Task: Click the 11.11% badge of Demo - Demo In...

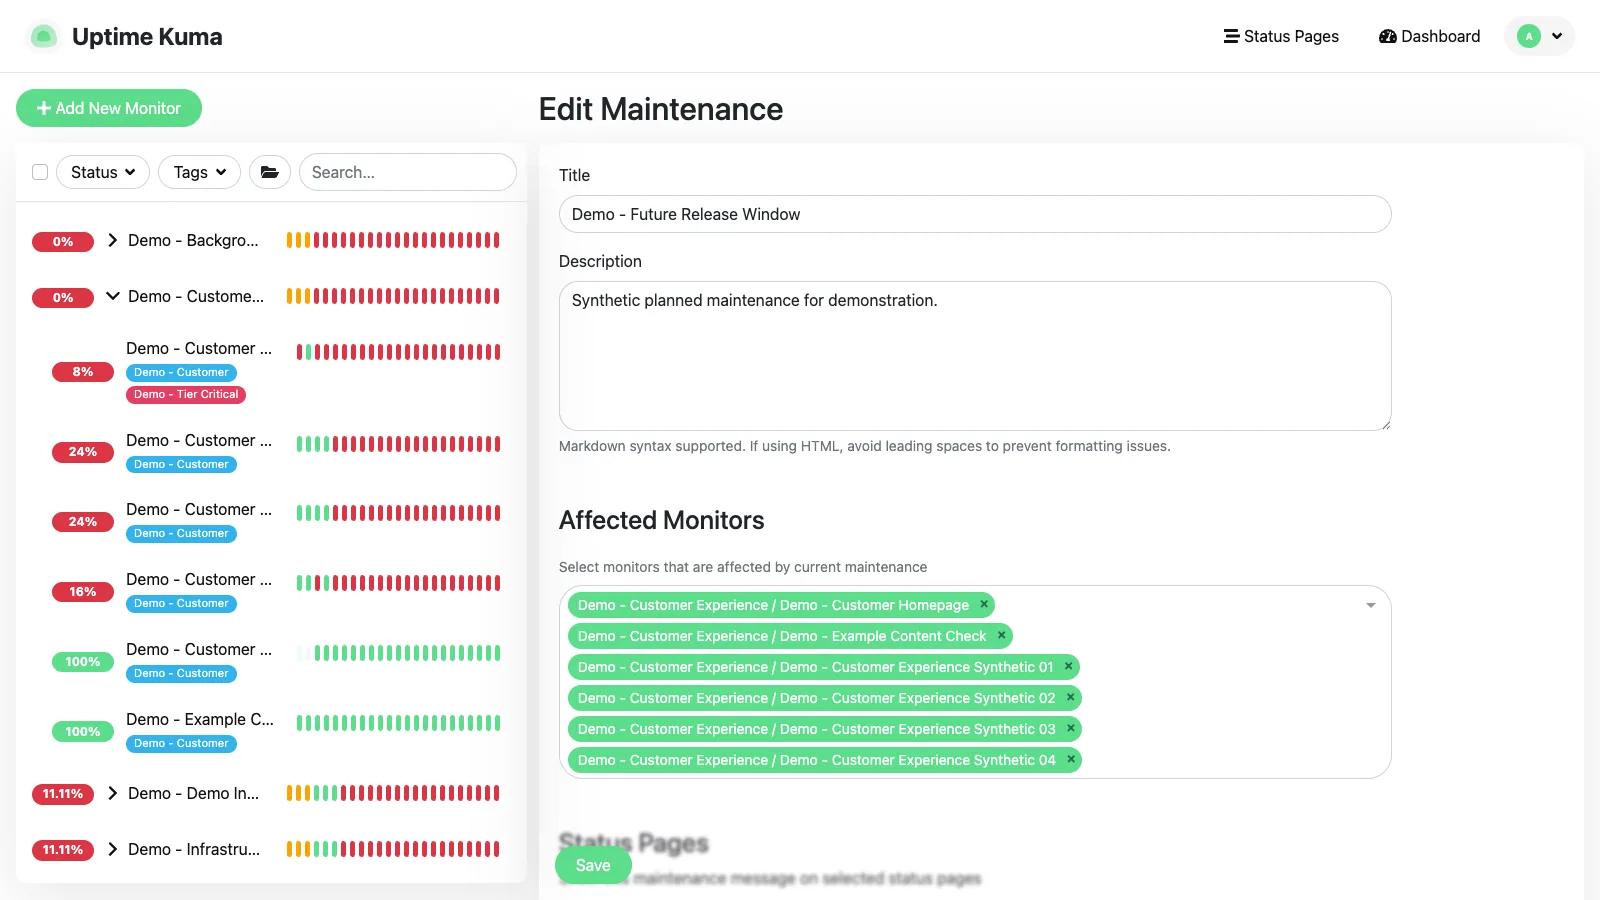Action: pos(63,794)
